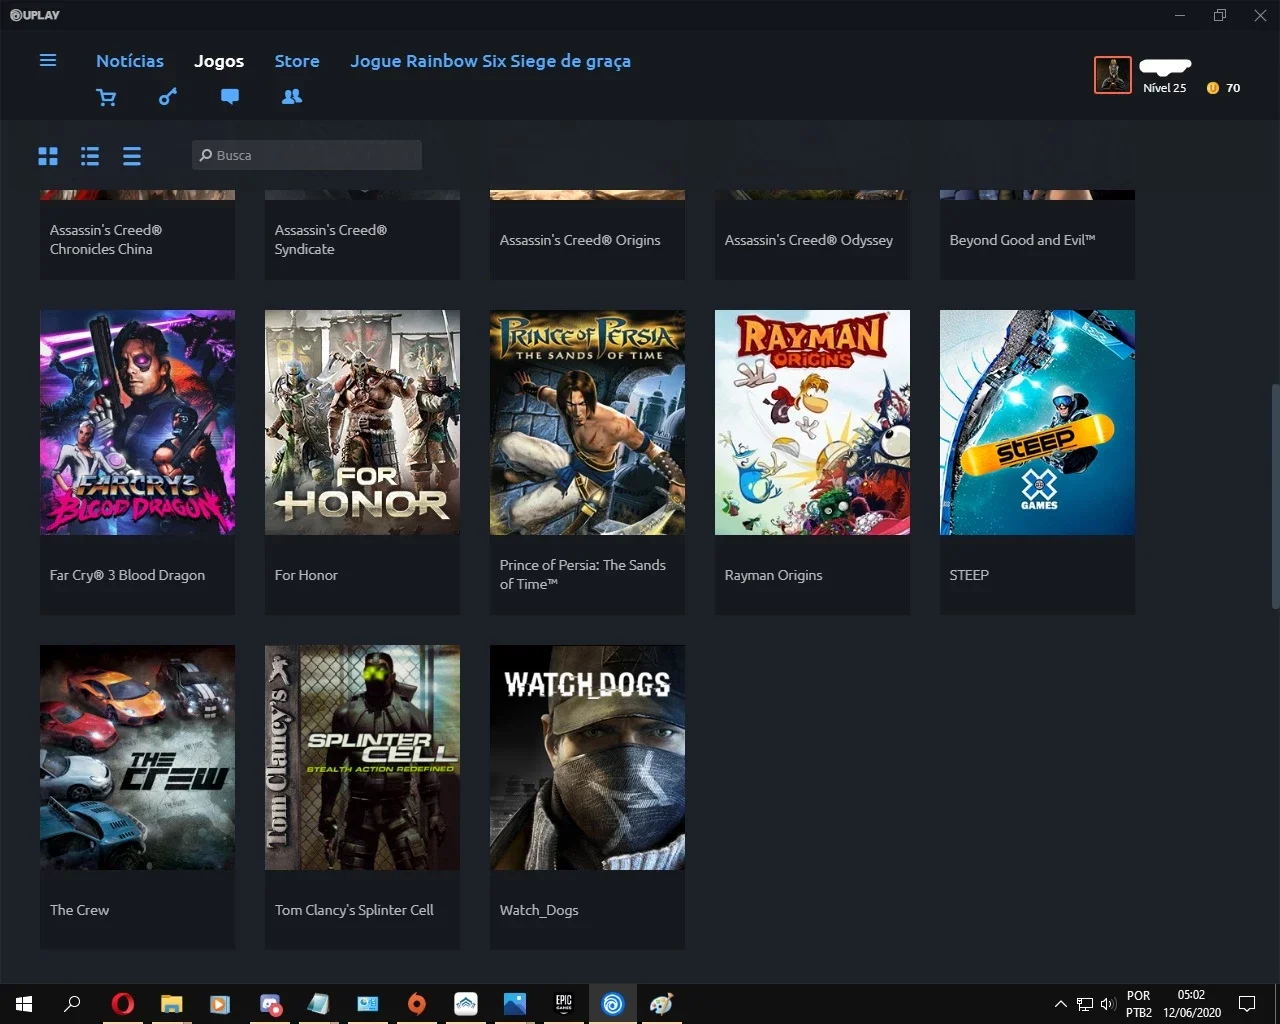This screenshot has width=1280, height=1024.
Task: Switch to compact list view
Action: [132, 156]
